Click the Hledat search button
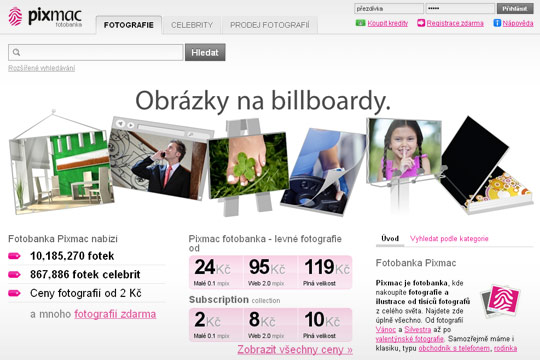 205,52
